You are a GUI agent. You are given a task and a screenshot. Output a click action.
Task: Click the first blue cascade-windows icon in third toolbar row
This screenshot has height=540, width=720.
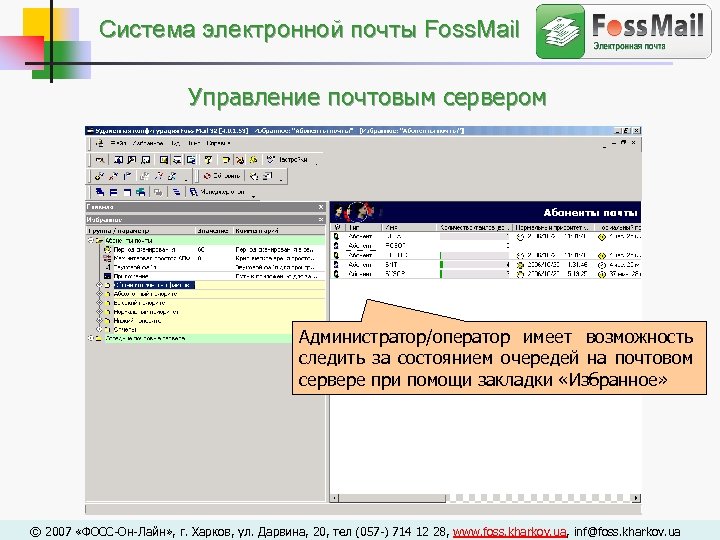99,192
